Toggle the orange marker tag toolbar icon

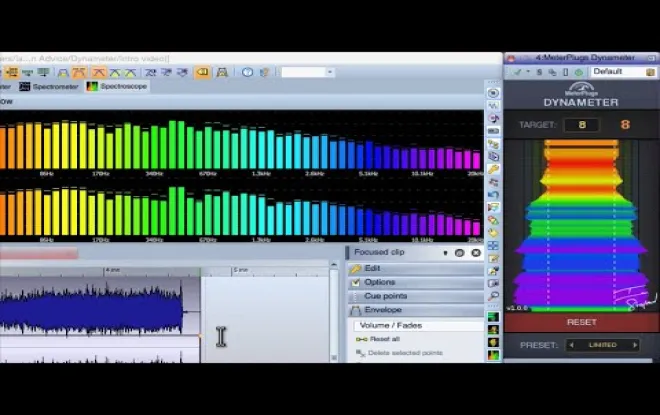202,72
